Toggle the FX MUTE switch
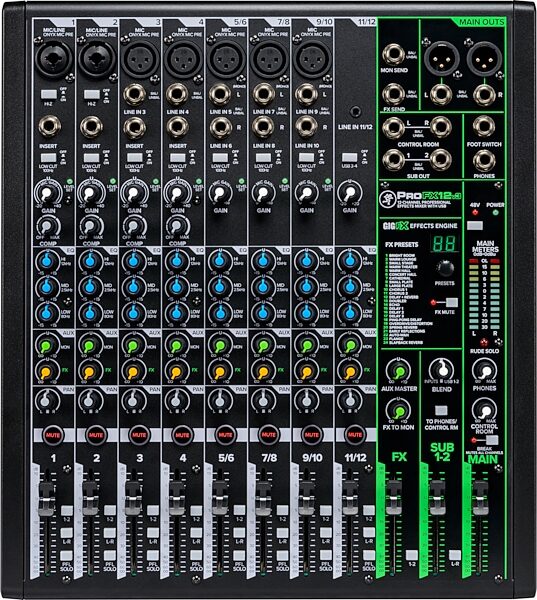Screen dimensions: 537x600 coord(452,302)
